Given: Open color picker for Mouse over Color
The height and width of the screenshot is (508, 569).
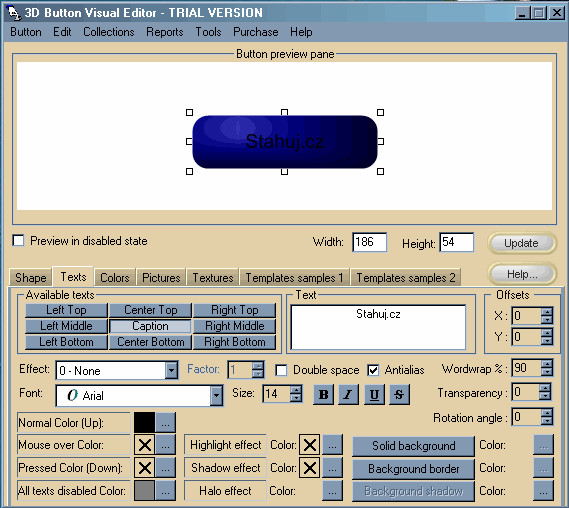Looking at the screenshot, I should click(165, 445).
